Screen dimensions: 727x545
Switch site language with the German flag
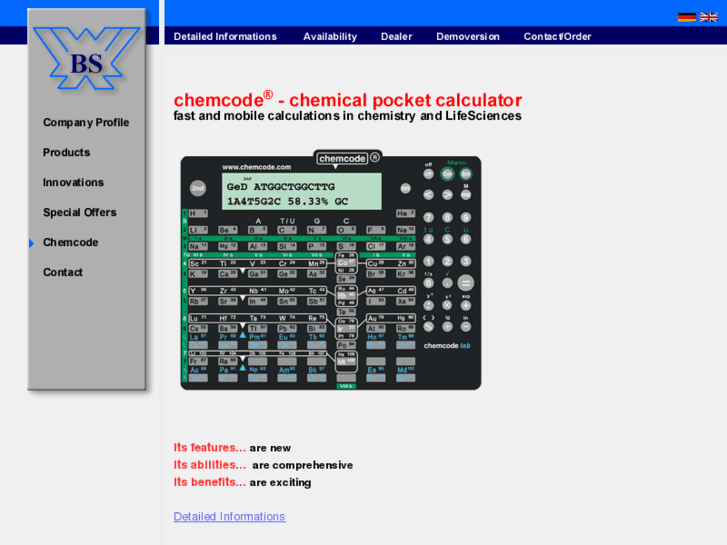tap(687, 17)
